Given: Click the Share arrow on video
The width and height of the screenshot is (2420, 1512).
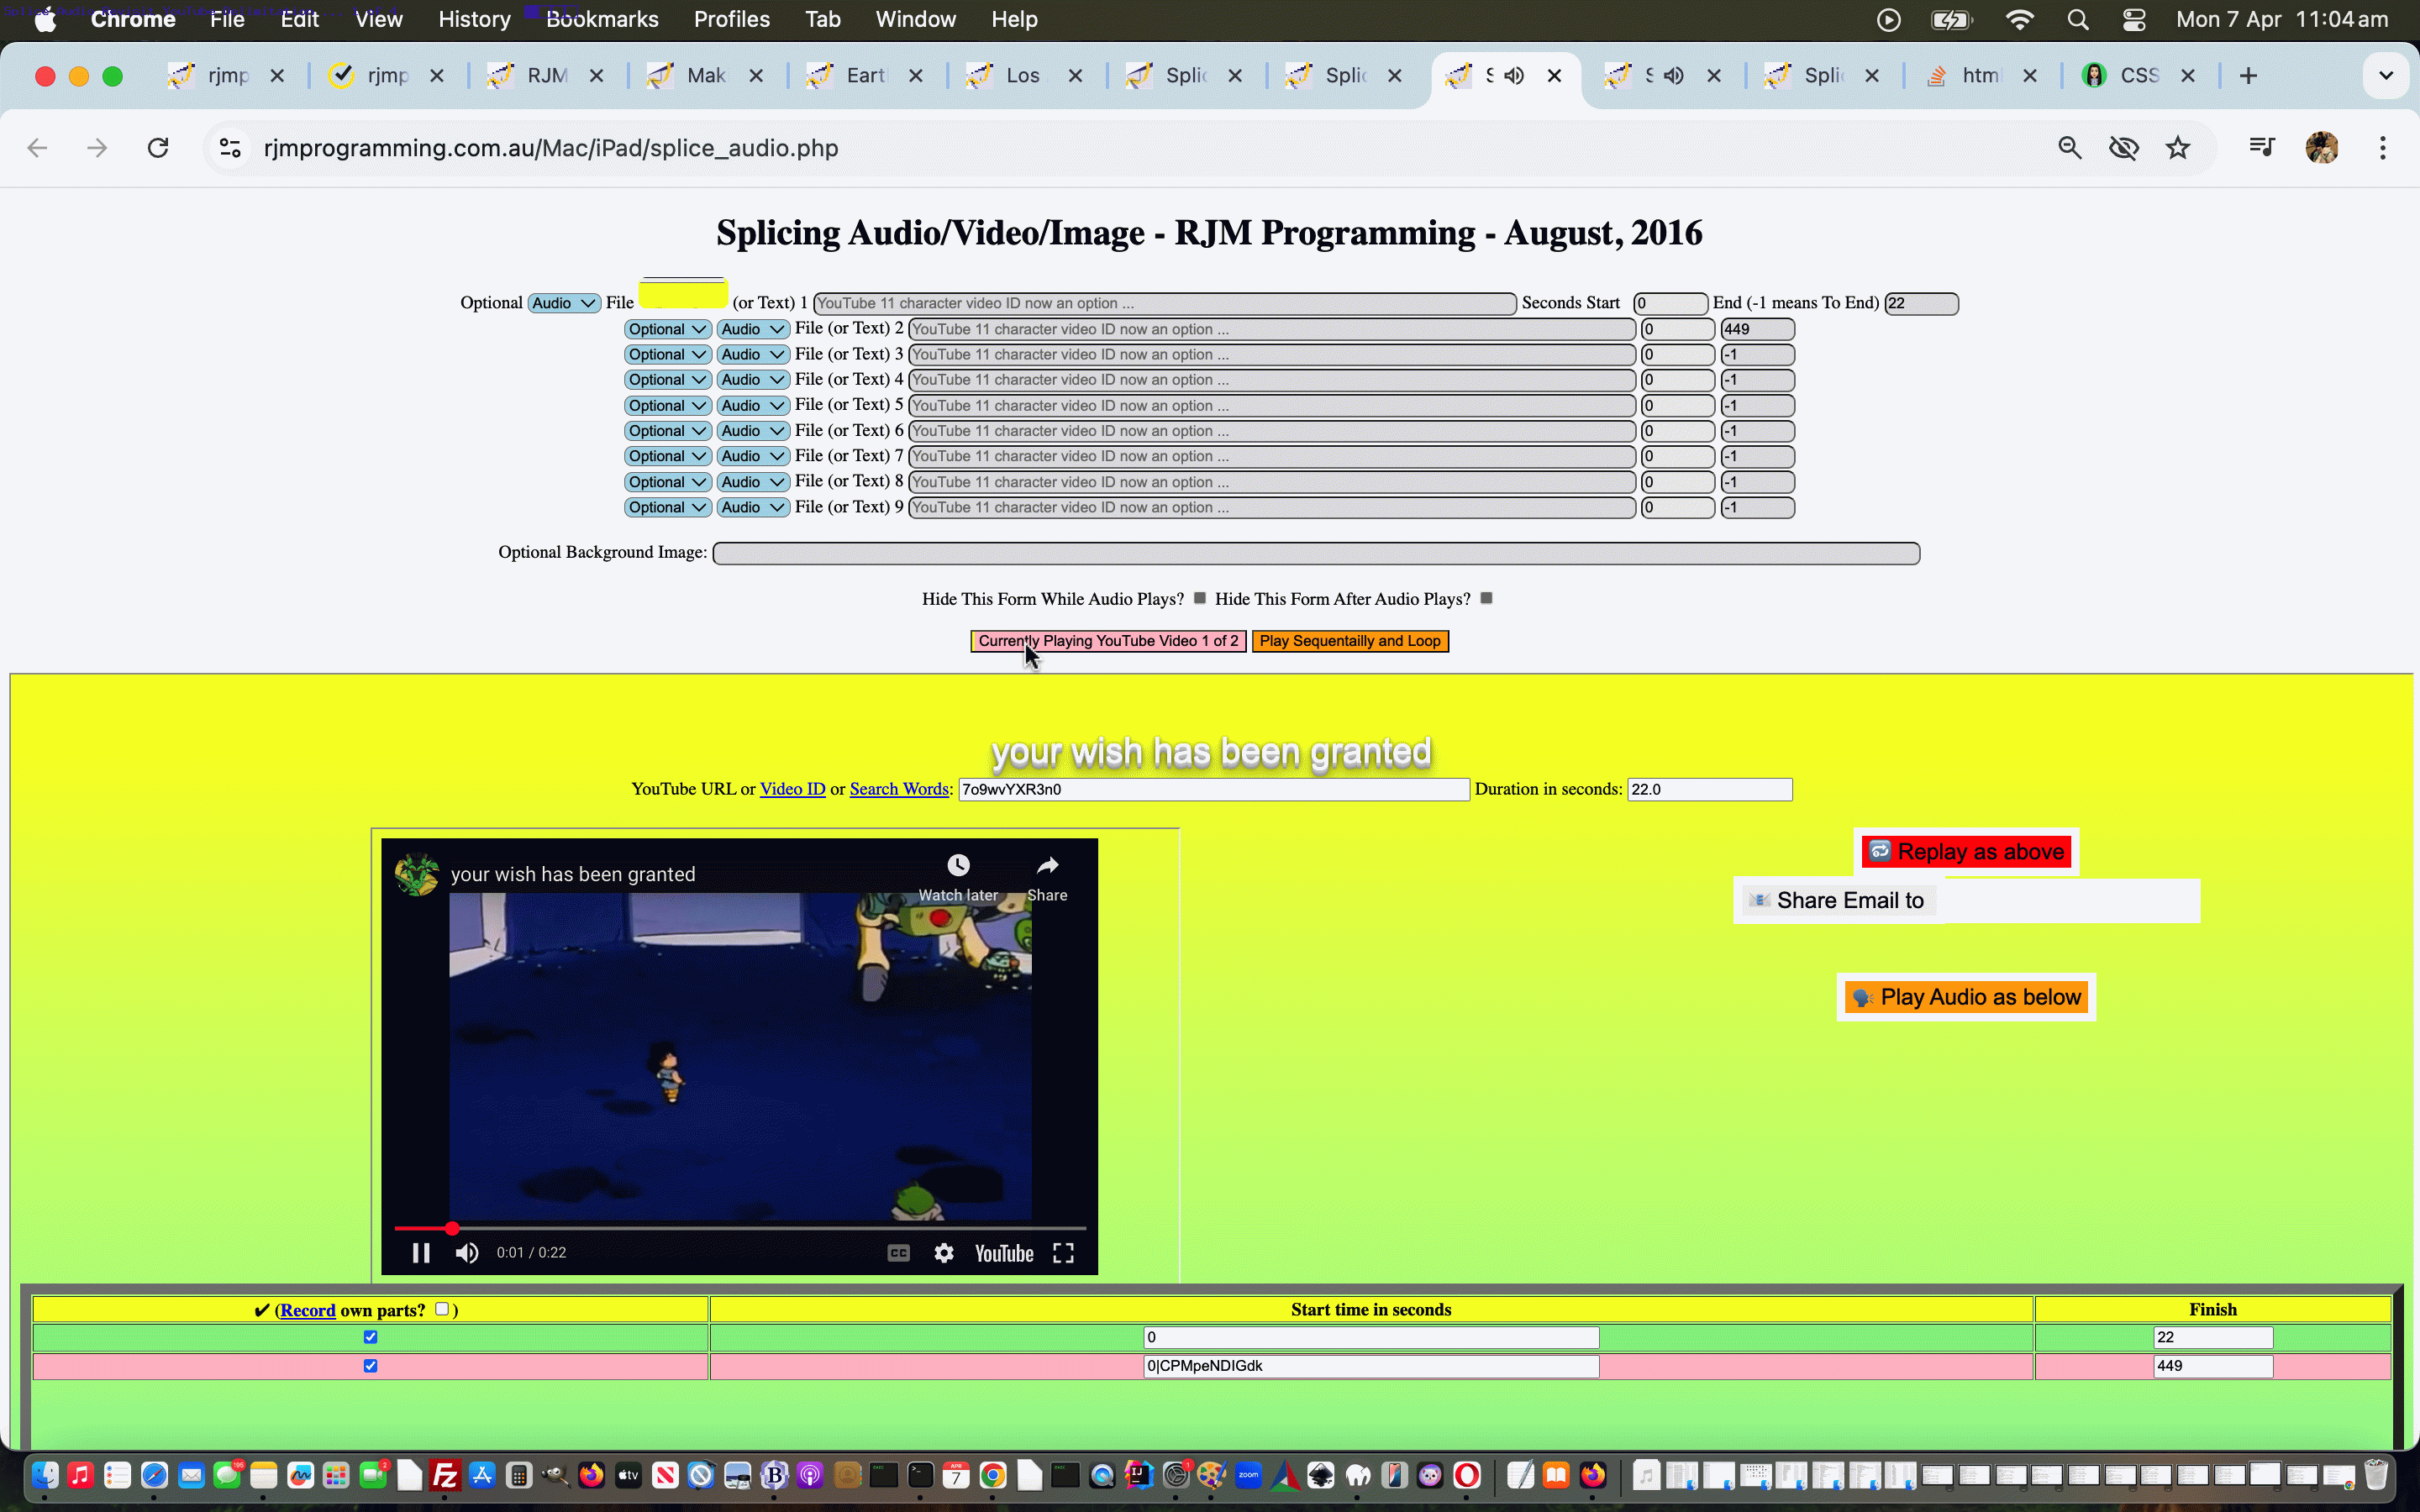Looking at the screenshot, I should point(1047,866).
